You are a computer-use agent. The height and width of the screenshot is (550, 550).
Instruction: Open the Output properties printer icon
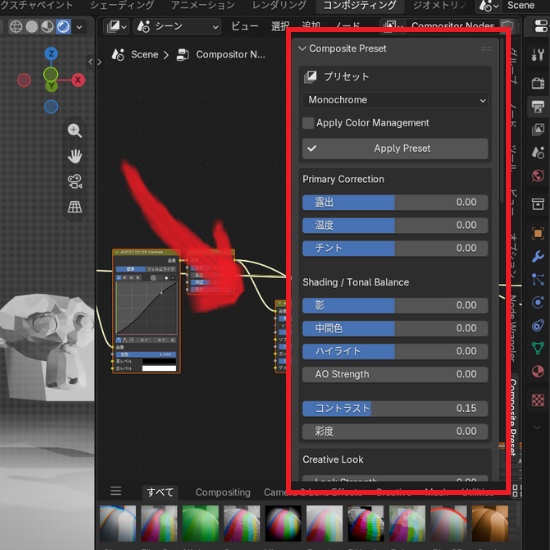[538, 107]
